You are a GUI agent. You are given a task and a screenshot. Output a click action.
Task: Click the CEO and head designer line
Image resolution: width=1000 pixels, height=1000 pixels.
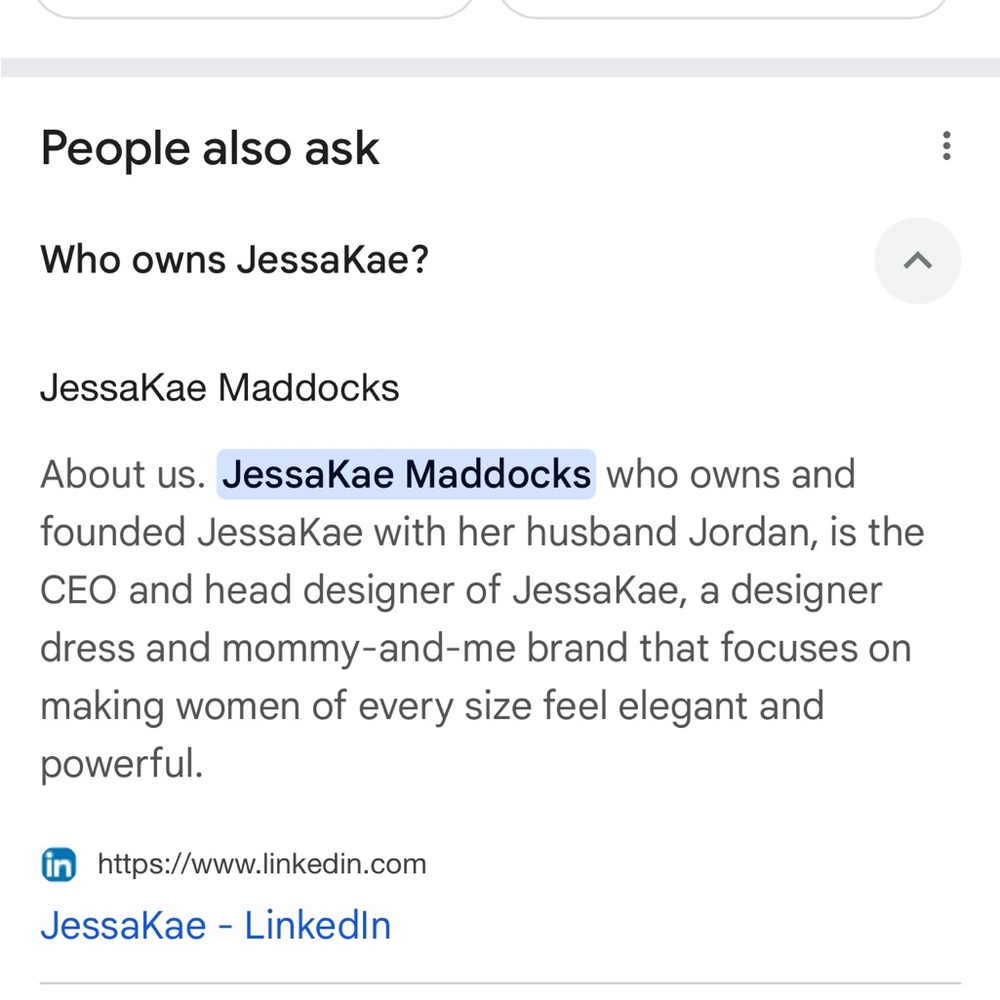(270, 590)
